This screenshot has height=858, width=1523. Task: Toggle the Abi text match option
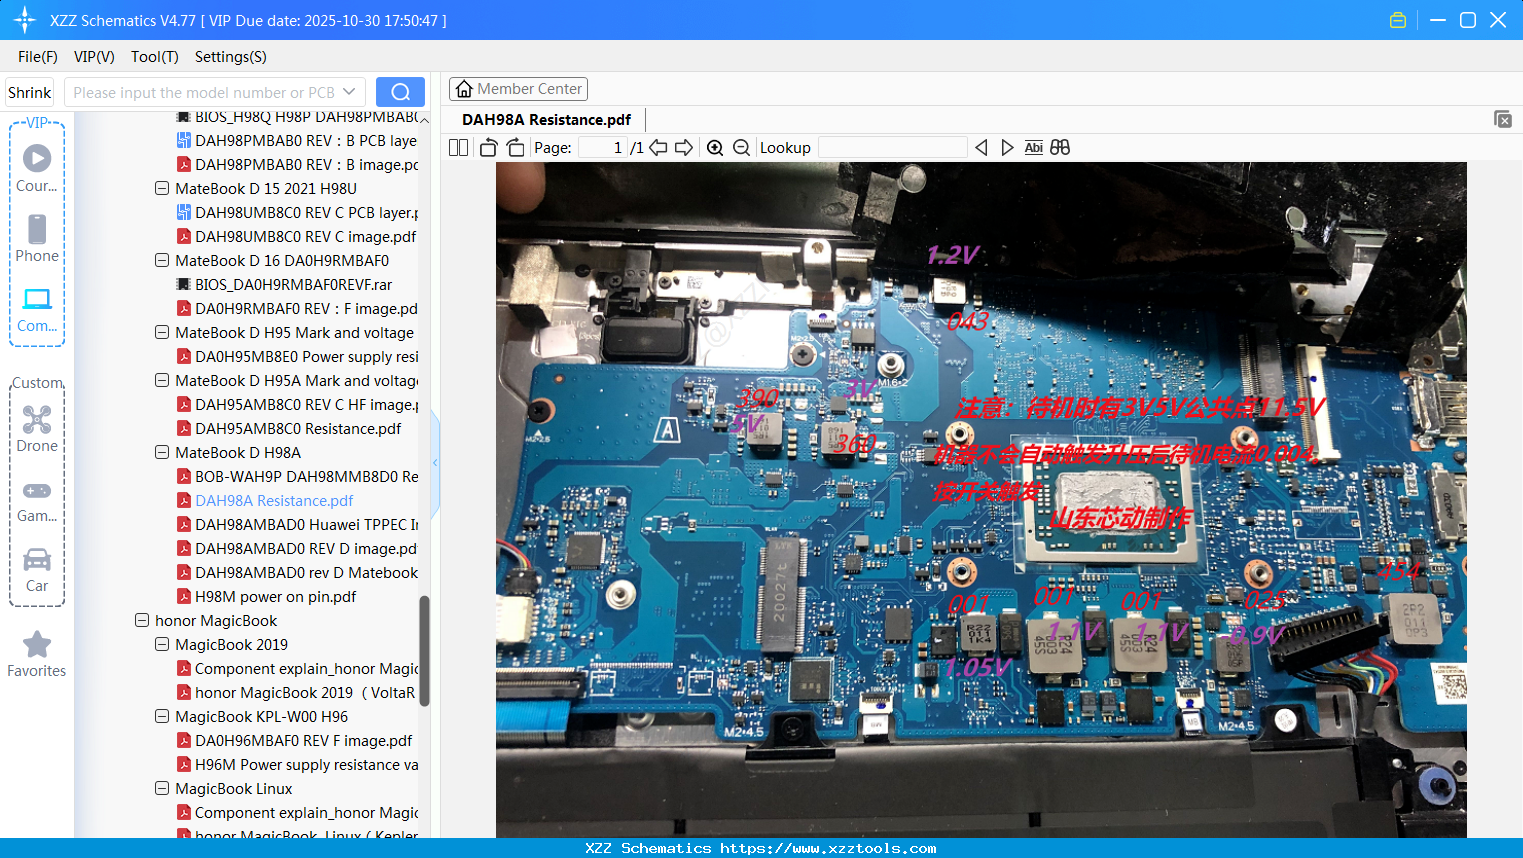1034,147
